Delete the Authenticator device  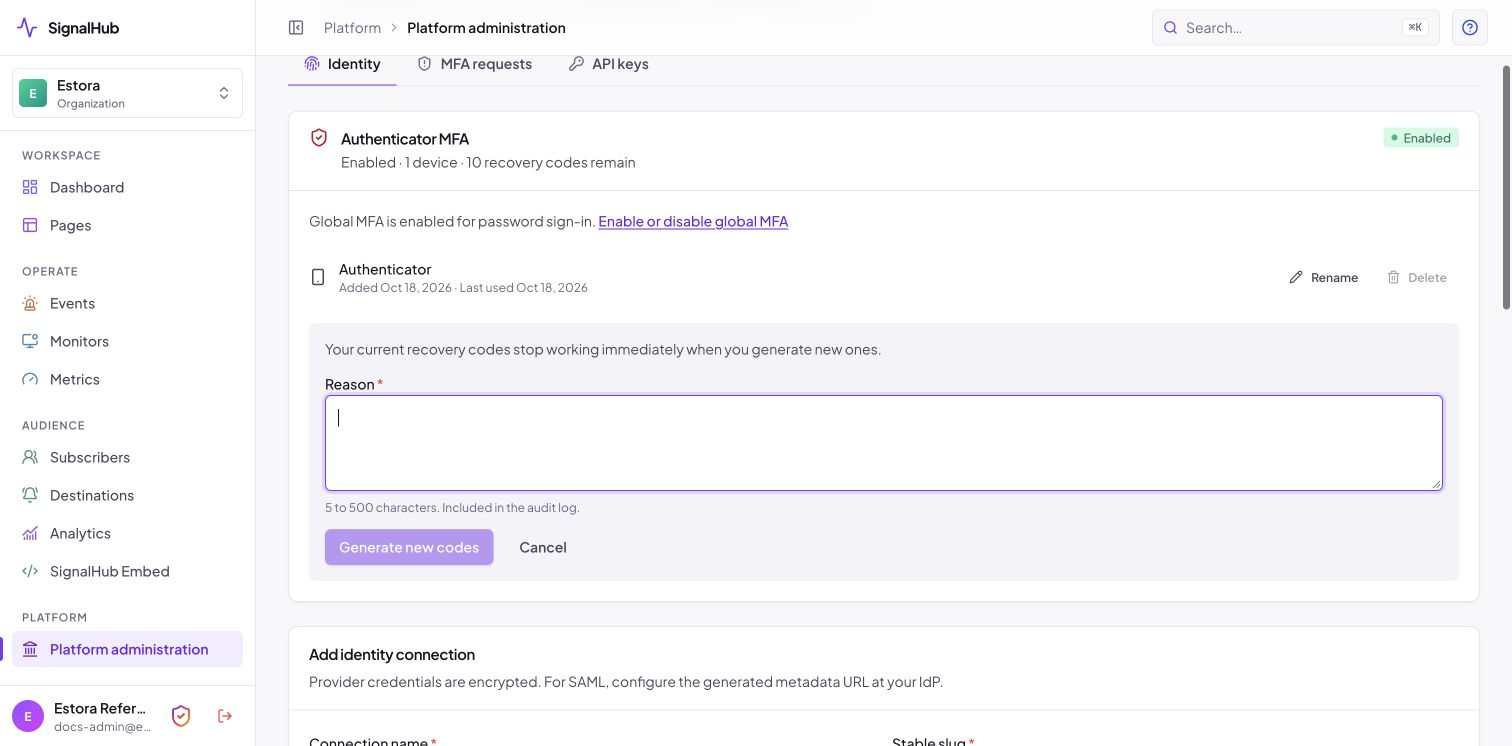(1416, 277)
